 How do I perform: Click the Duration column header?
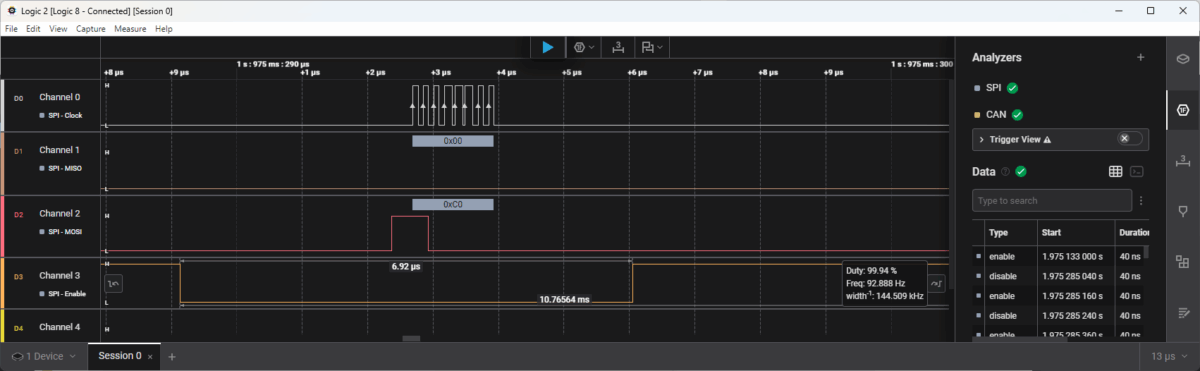tap(1134, 232)
